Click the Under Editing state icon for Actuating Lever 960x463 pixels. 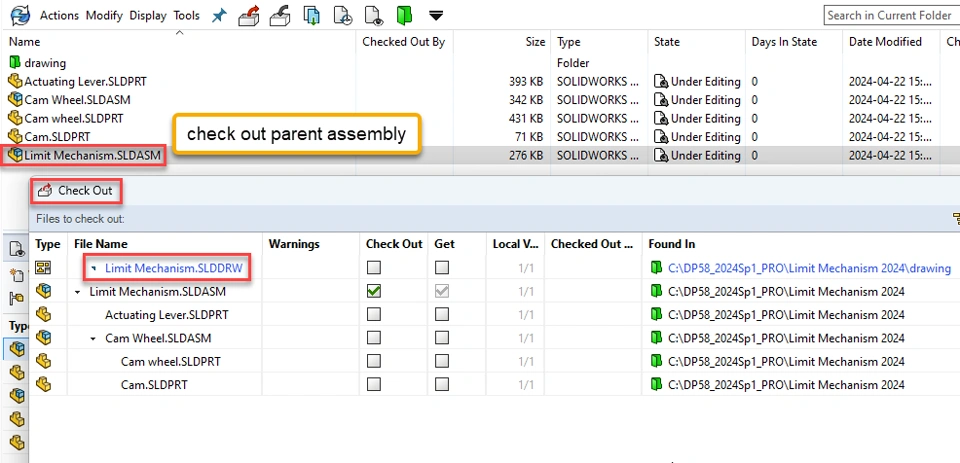coord(661,81)
